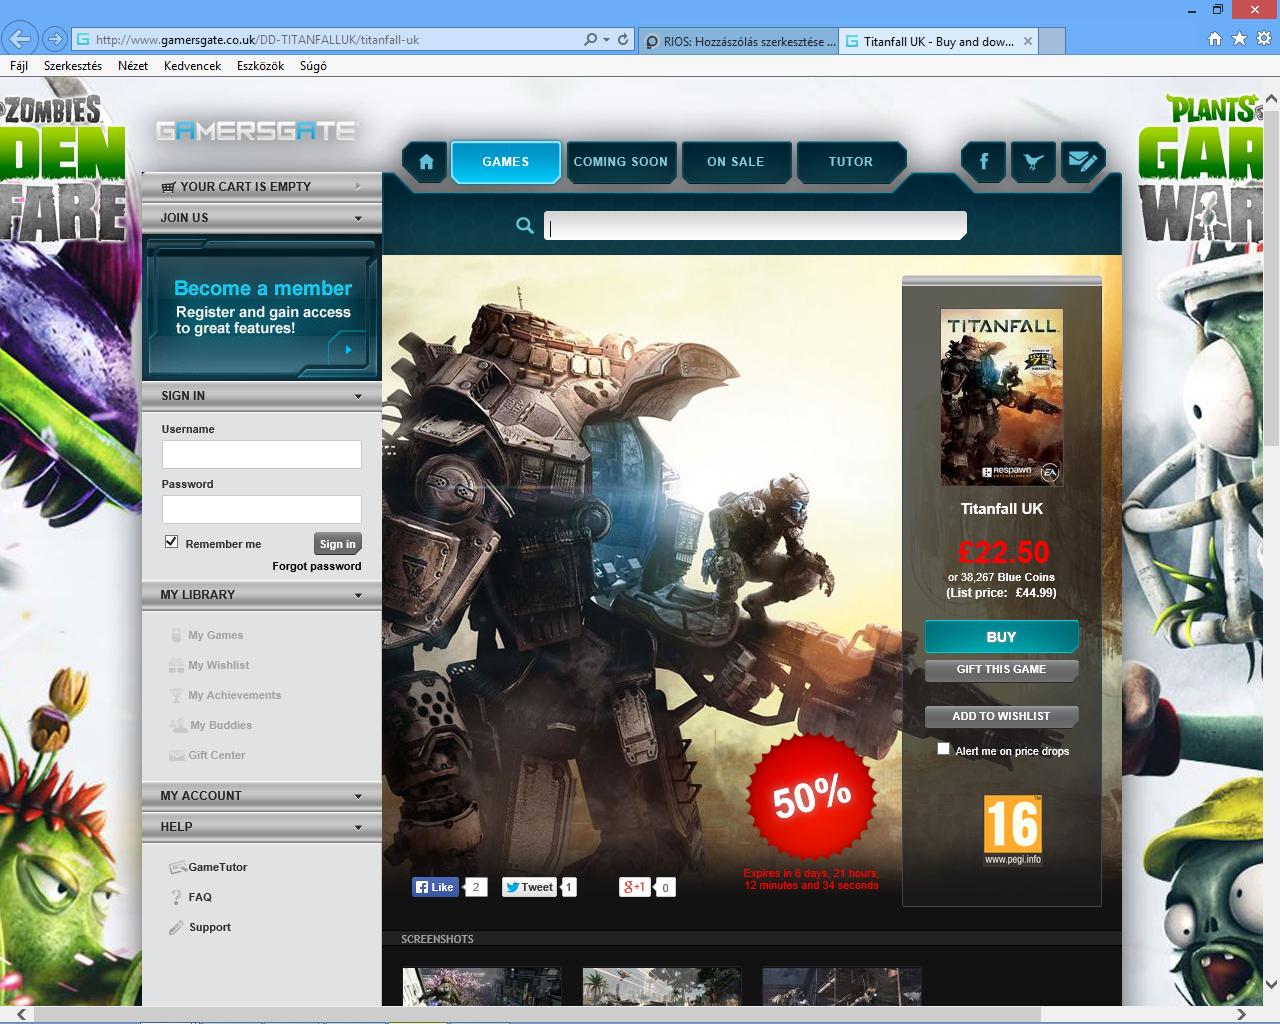This screenshot has height=1024, width=1280.
Task: Open the FAQ link
Action: (200, 897)
